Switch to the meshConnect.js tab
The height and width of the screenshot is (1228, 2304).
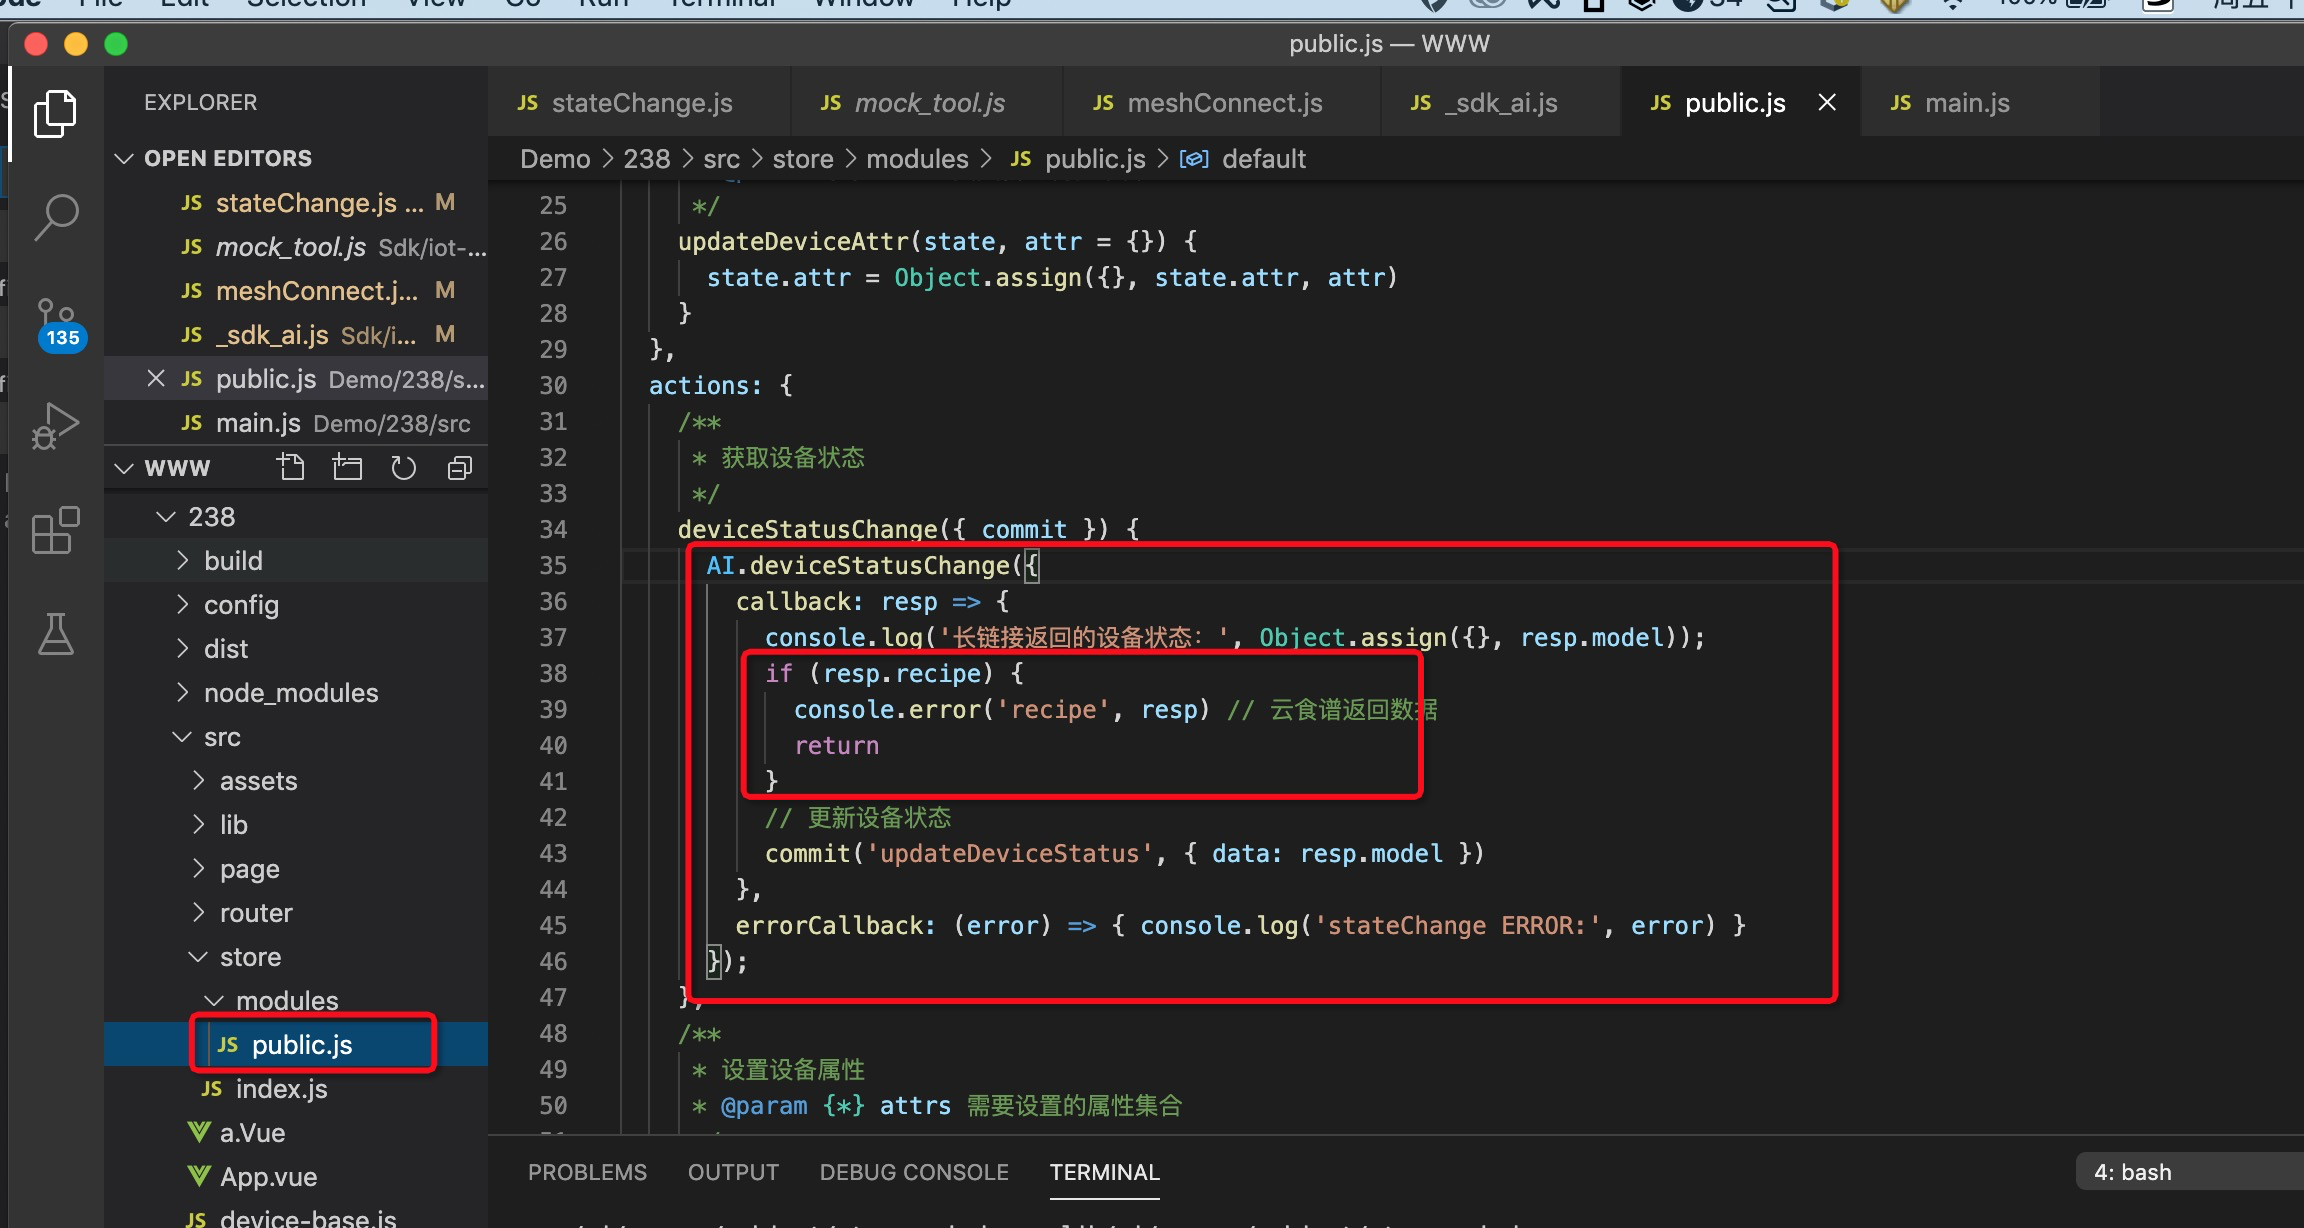pyautogui.click(x=1222, y=102)
